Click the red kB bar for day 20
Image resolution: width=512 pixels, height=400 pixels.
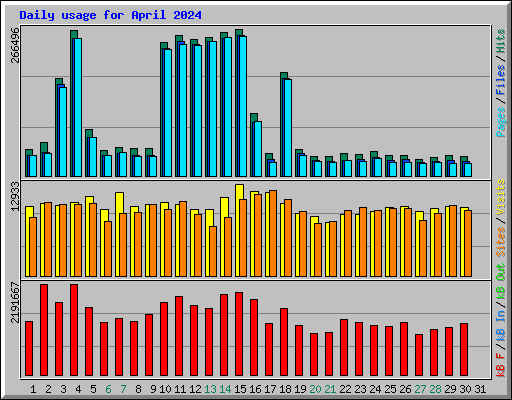click(x=314, y=354)
